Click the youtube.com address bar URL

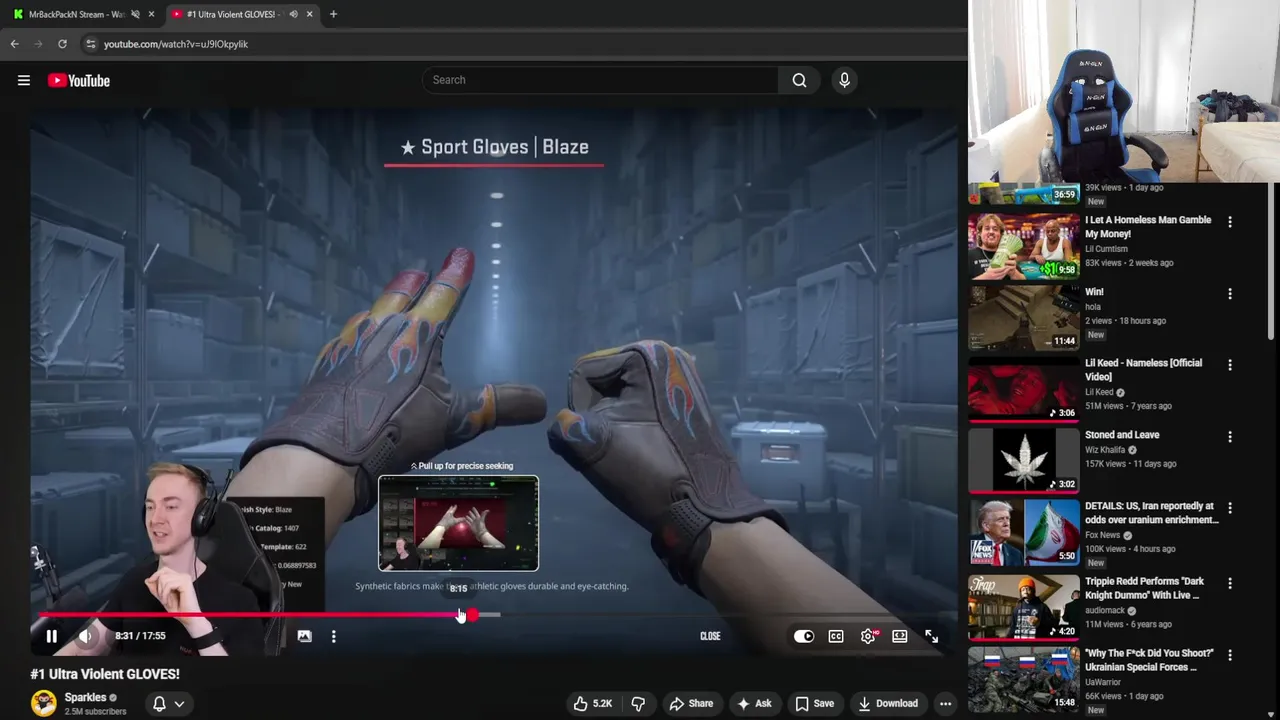[176, 44]
